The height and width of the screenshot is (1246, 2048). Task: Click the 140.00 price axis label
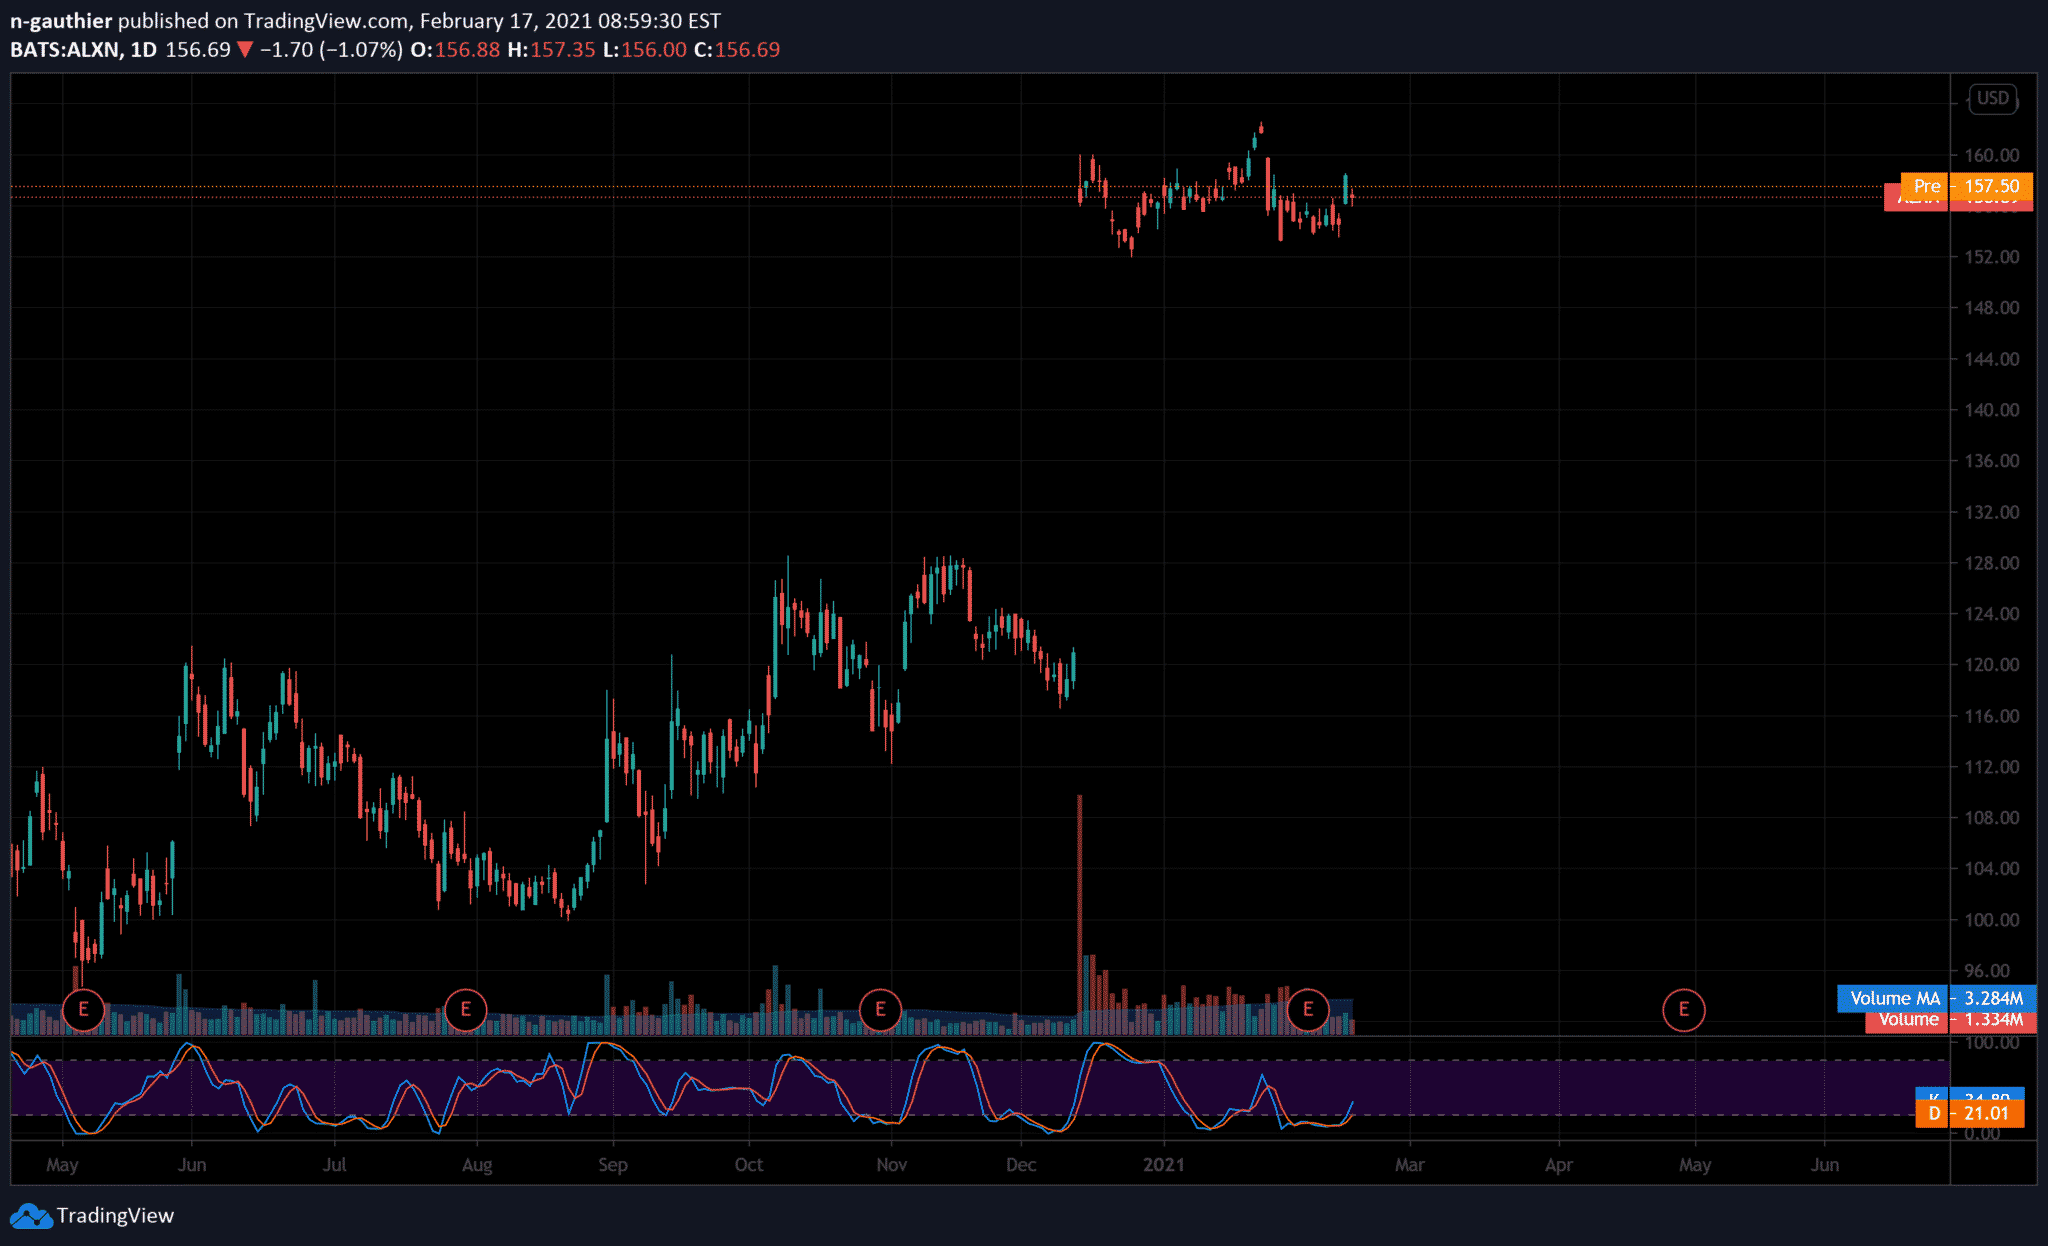click(1991, 410)
